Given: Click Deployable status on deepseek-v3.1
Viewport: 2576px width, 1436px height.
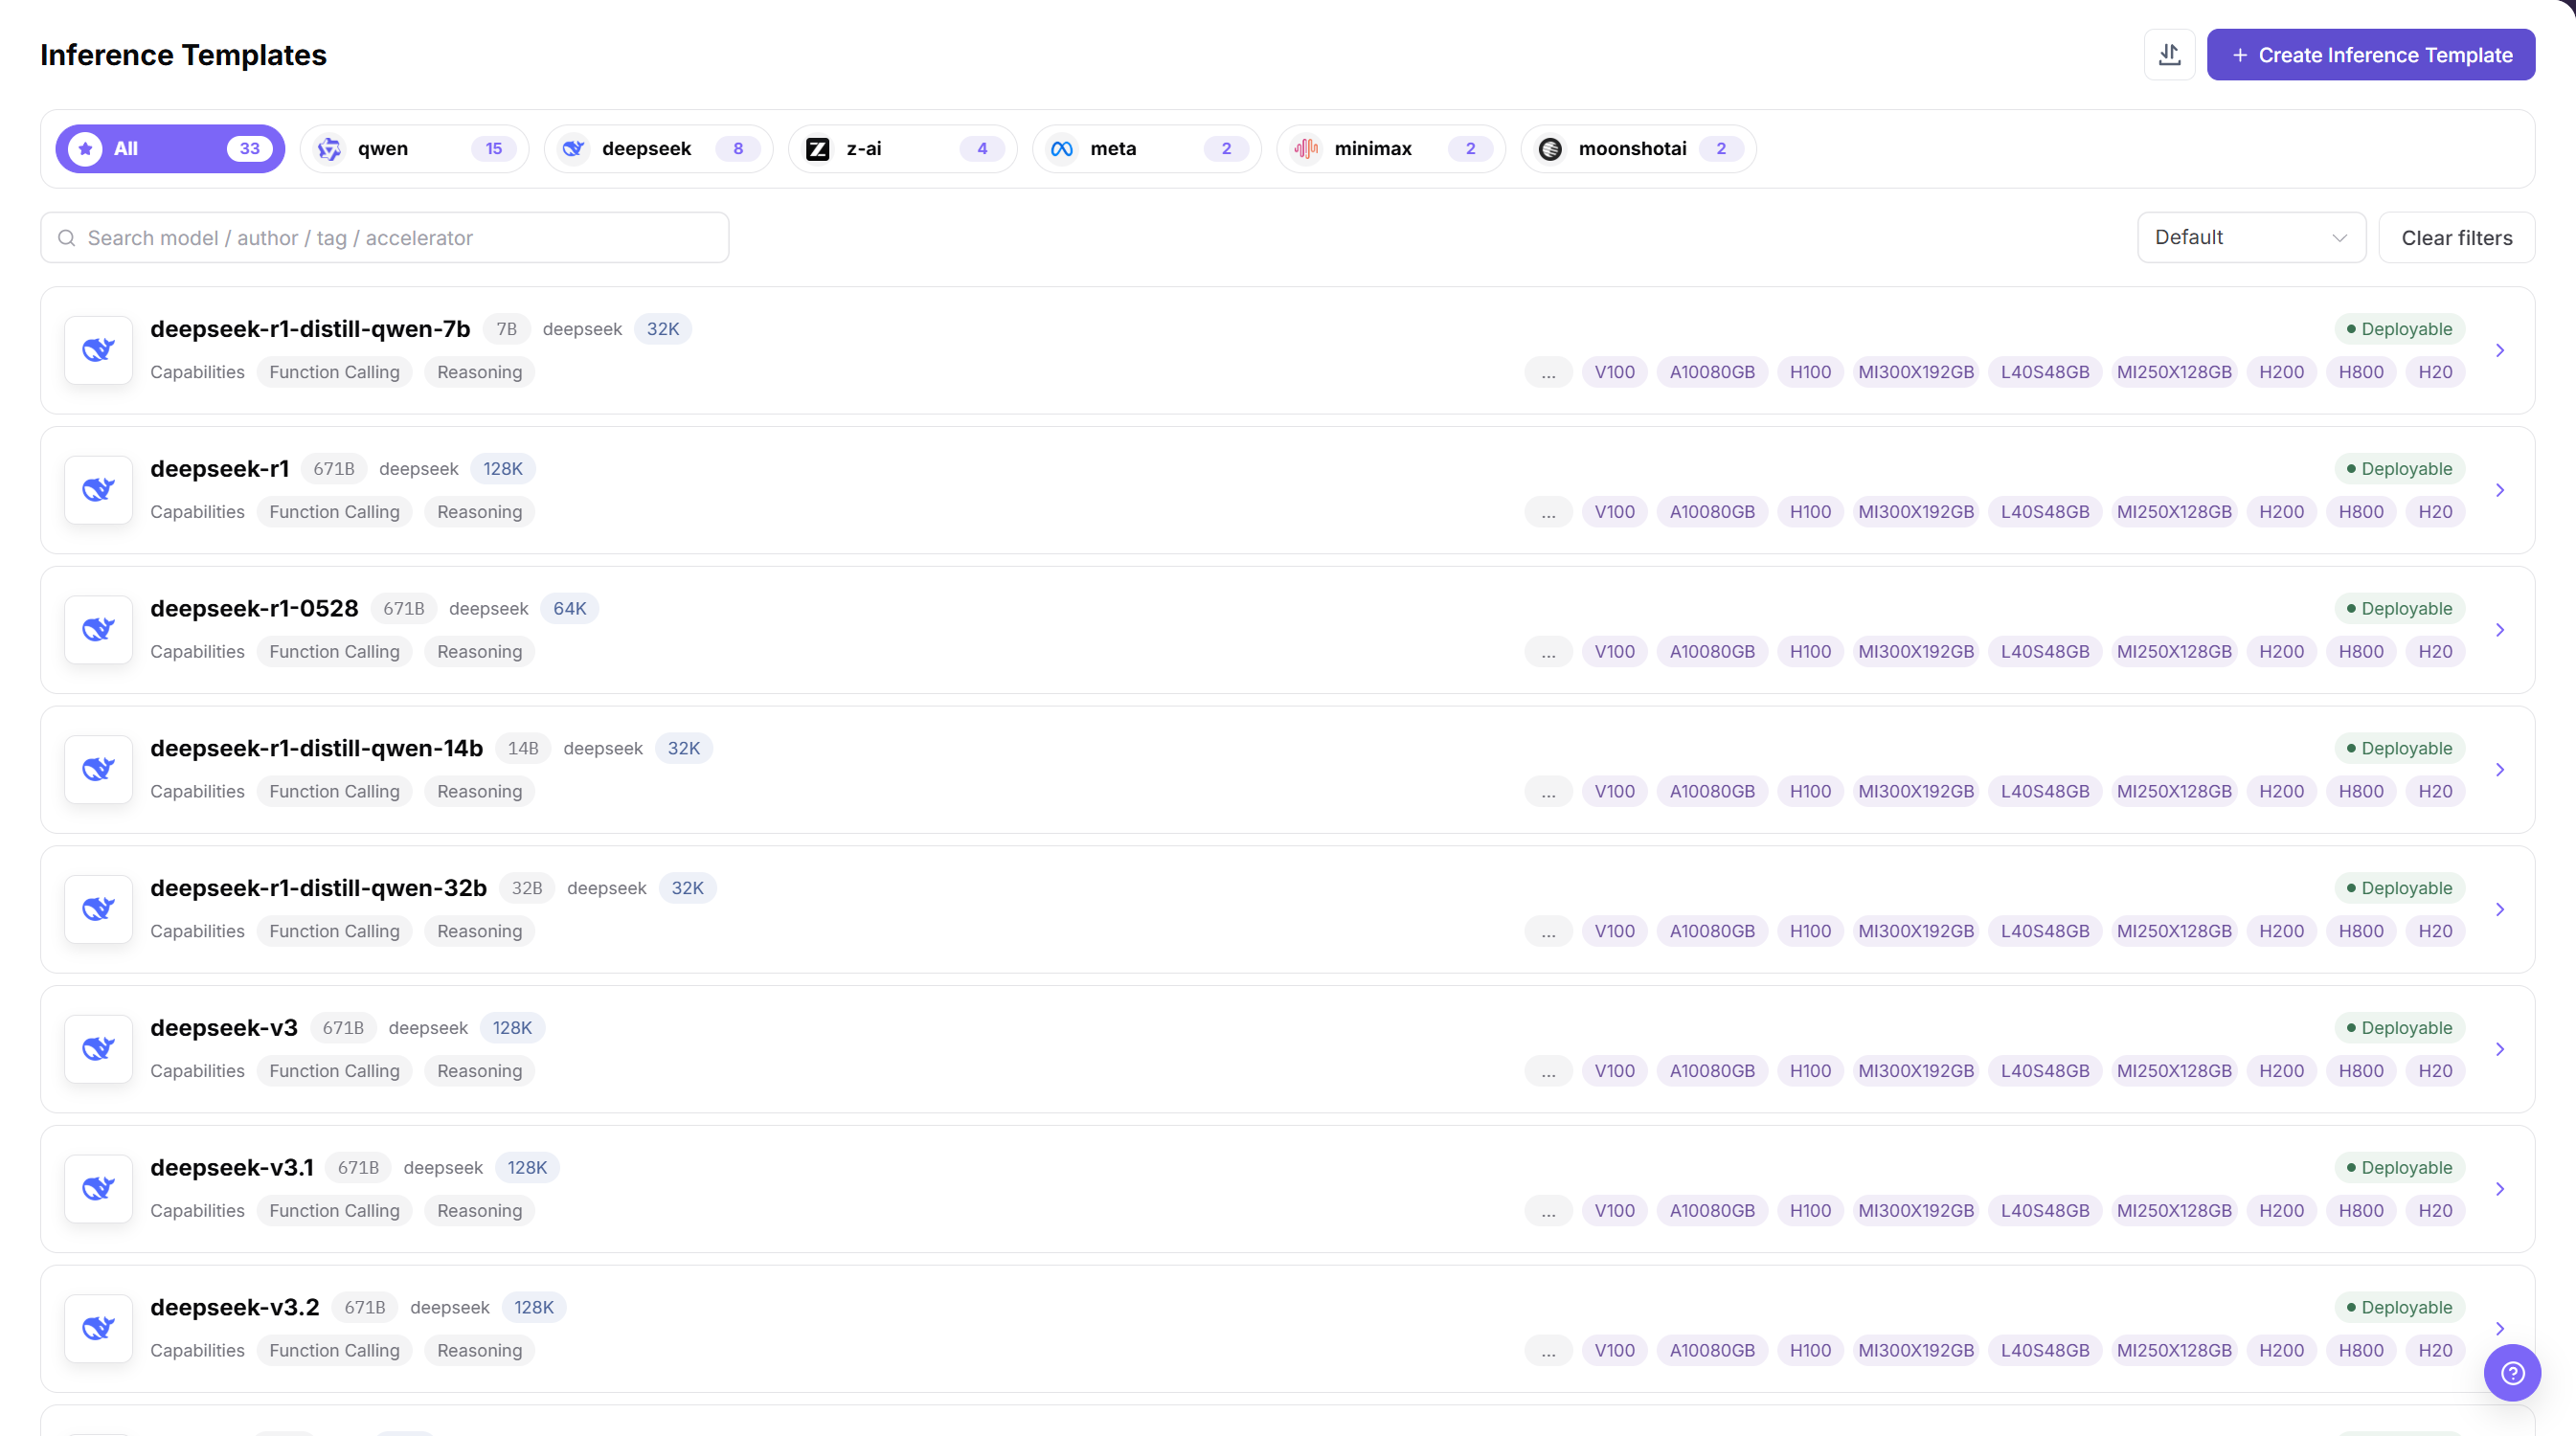Looking at the screenshot, I should (2398, 1168).
